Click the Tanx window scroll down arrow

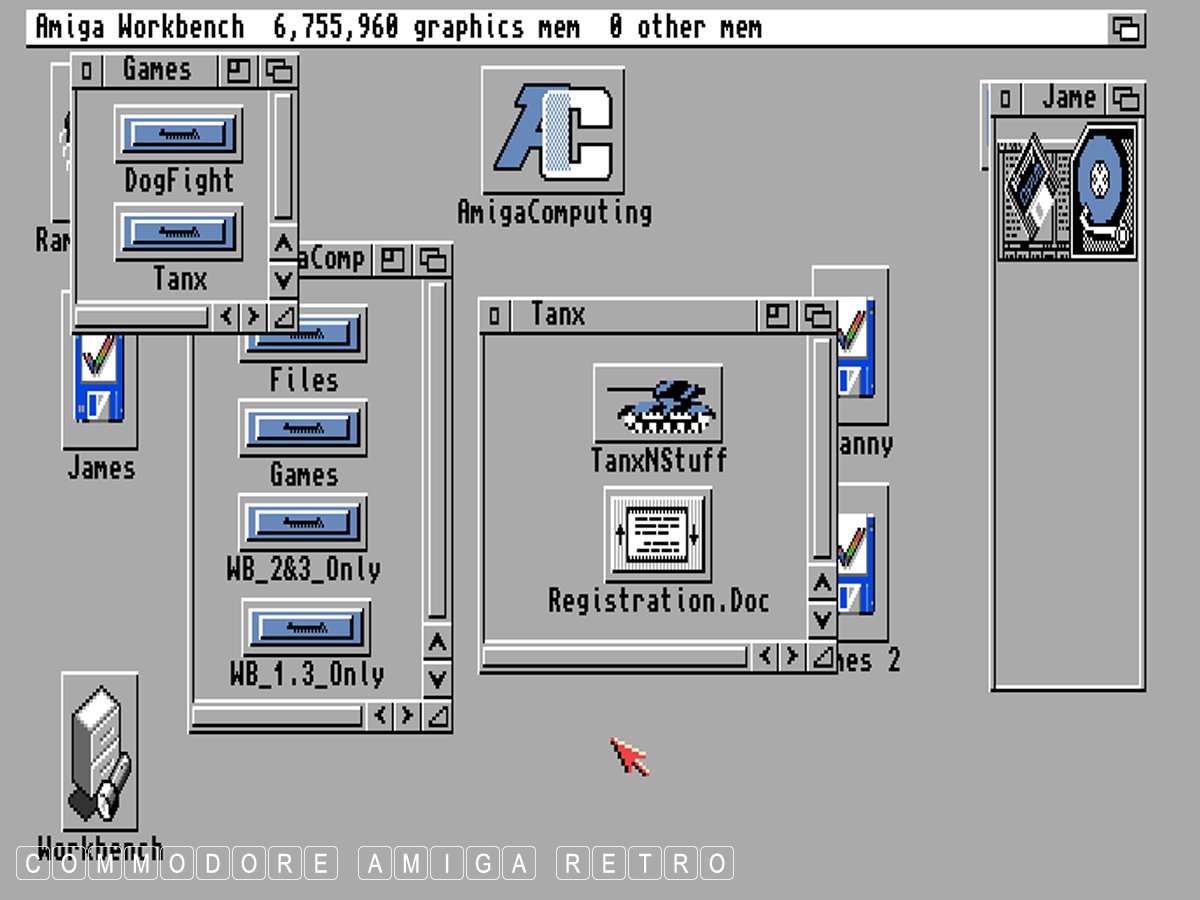822,620
